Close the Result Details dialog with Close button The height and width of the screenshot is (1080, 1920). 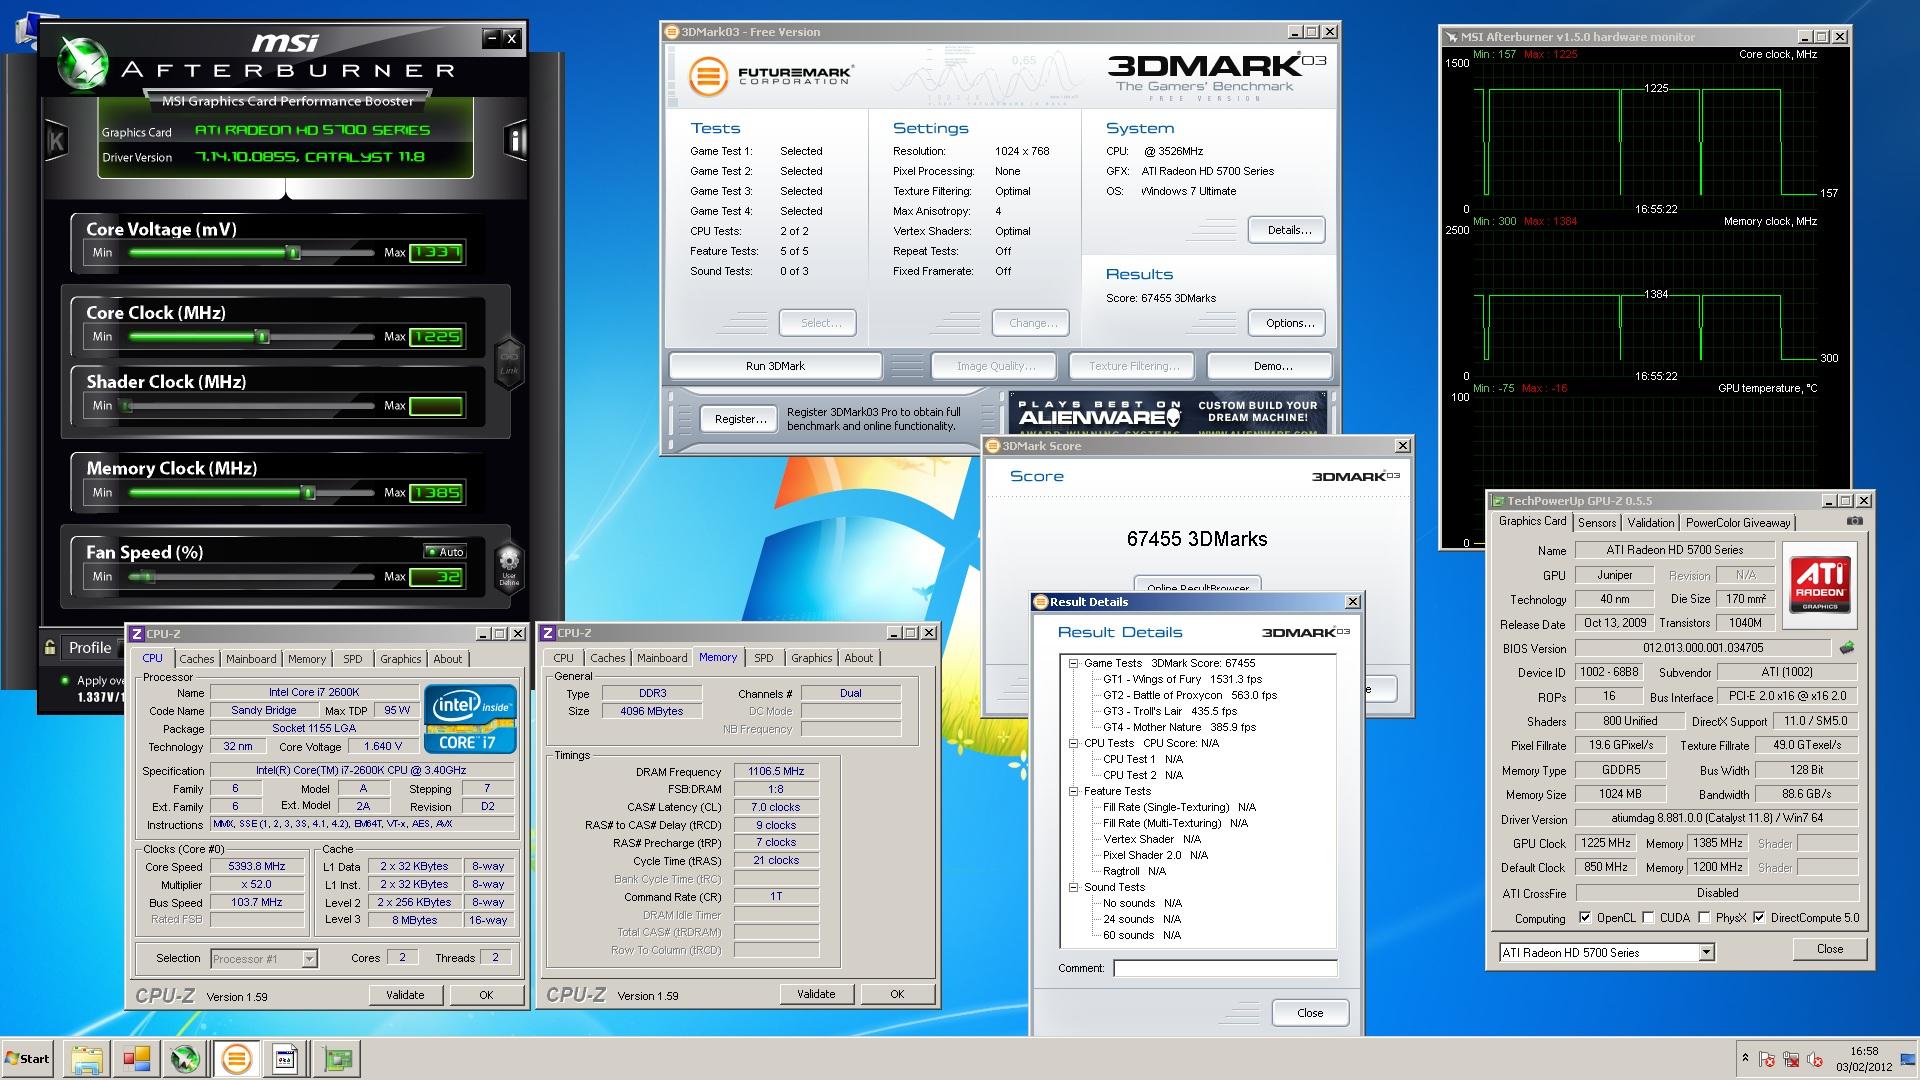(1310, 1013)
